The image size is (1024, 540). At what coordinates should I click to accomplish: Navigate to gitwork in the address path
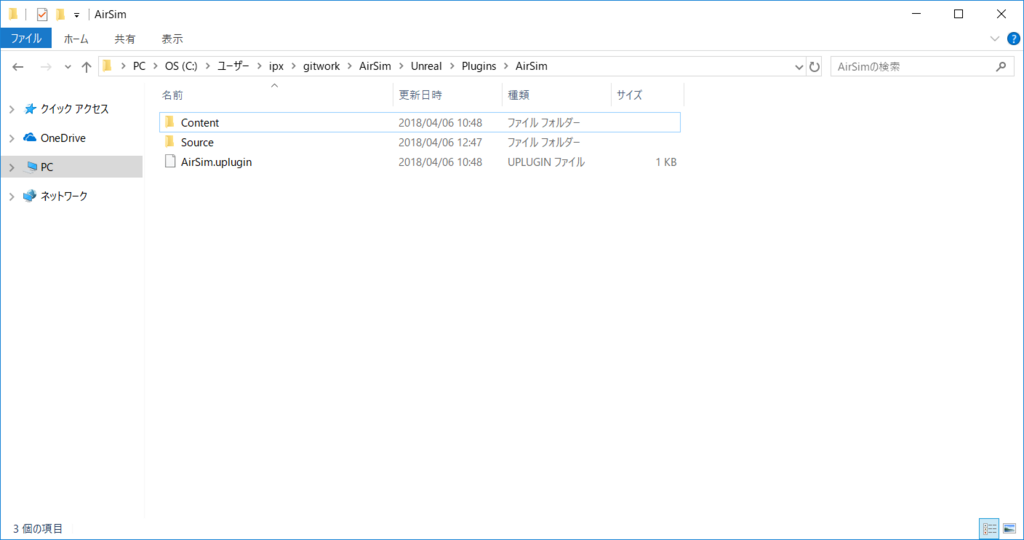pyautogui.click(x=321, y=66)
